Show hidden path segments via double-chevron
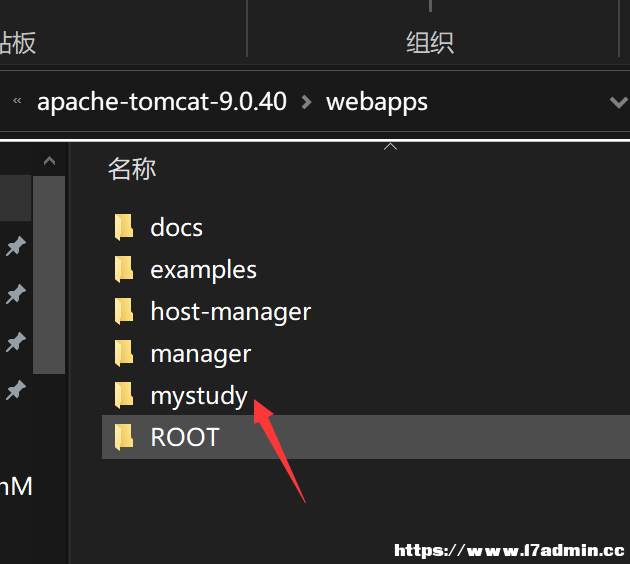This screenshot has height=564, width=630. (x=17, y=101)
